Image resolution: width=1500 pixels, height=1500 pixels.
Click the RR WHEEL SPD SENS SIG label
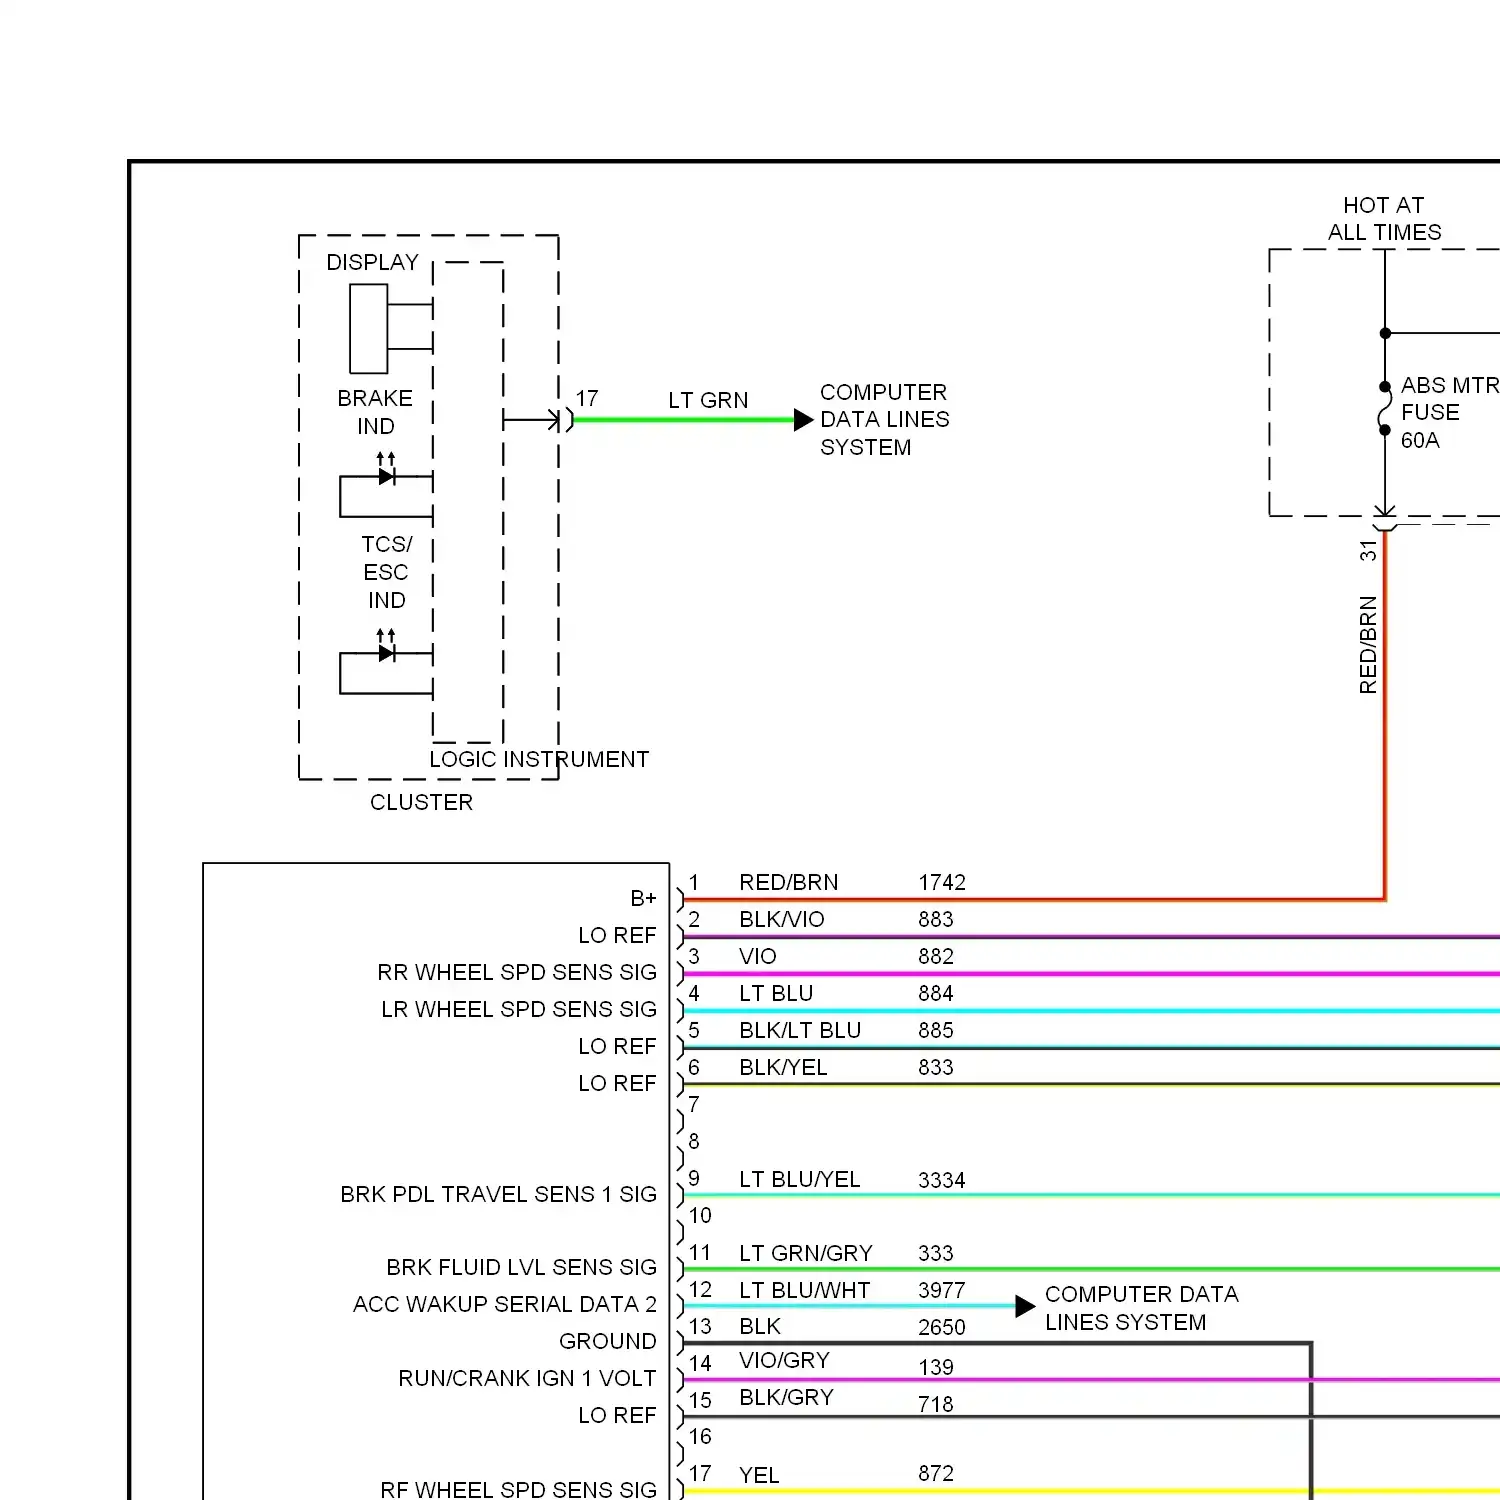click(x=517, y=973)
